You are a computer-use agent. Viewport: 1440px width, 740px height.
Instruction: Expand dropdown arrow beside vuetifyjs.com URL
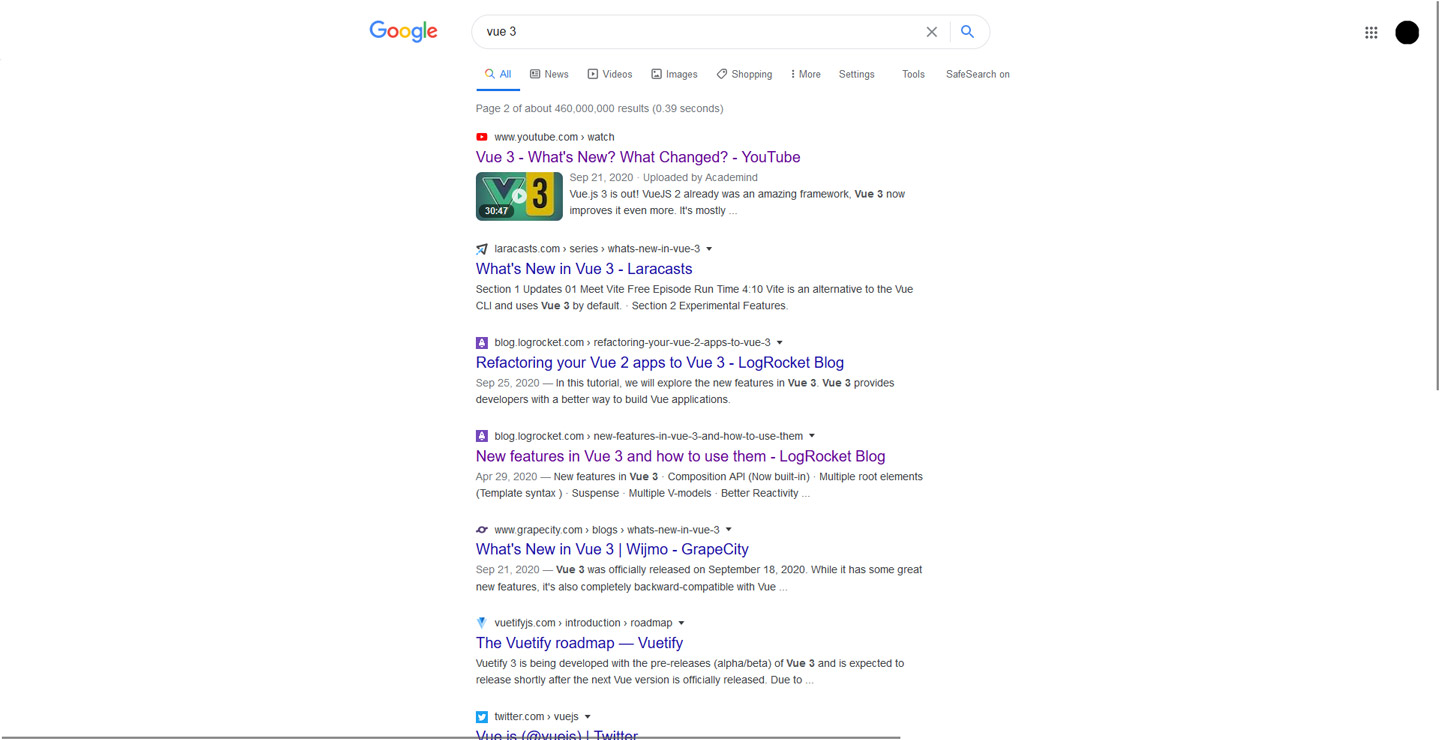pos(682,623)
